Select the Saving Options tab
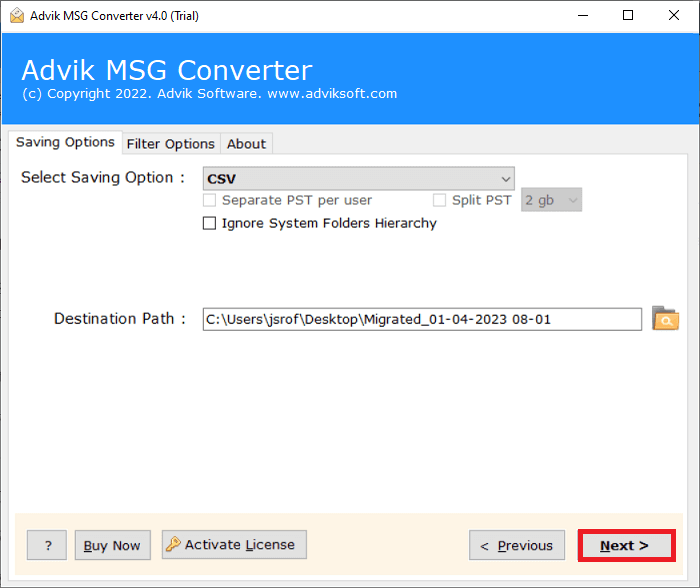 point(65,142)
